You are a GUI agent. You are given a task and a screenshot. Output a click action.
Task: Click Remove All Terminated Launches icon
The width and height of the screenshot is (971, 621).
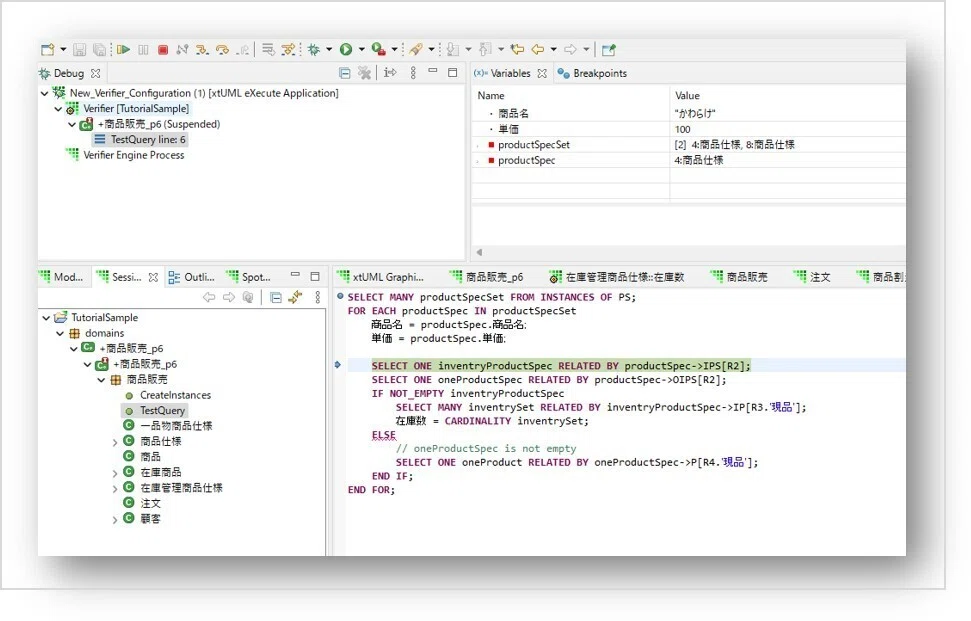pyautogui.click(x=365, y=73)
